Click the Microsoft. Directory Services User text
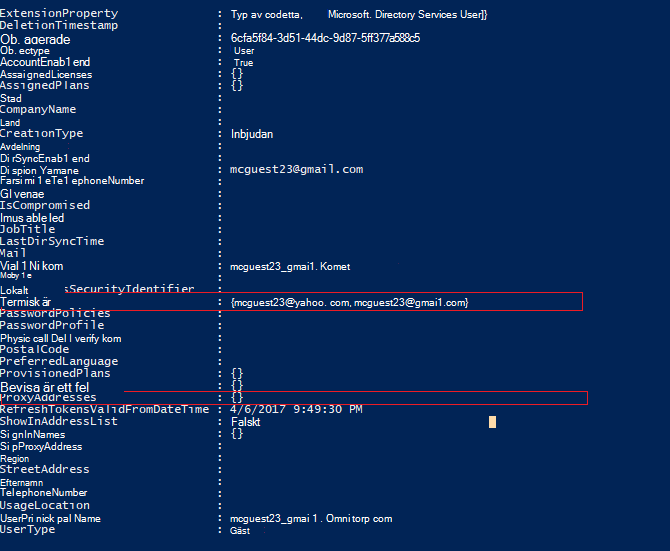The image size is (670, 551). 408,15
